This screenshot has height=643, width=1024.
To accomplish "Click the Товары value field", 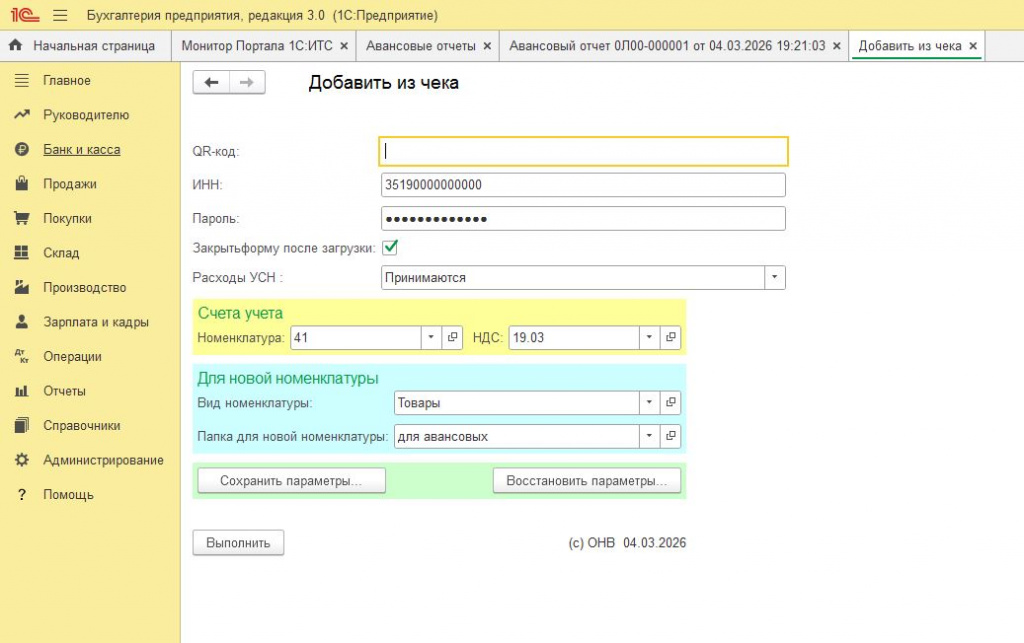I will click(x=517, y=403).
